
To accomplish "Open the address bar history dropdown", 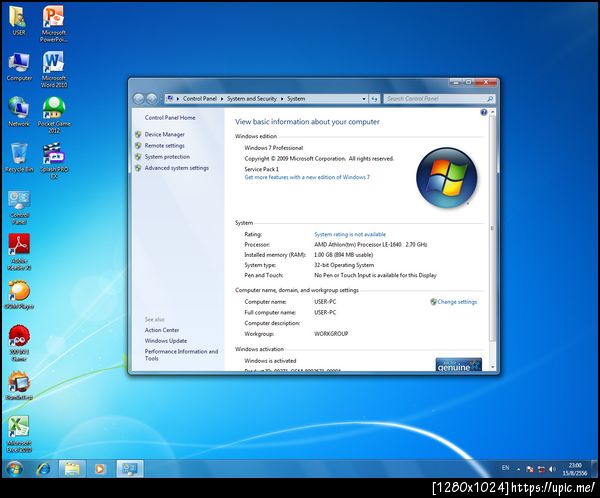I will 364,99.
